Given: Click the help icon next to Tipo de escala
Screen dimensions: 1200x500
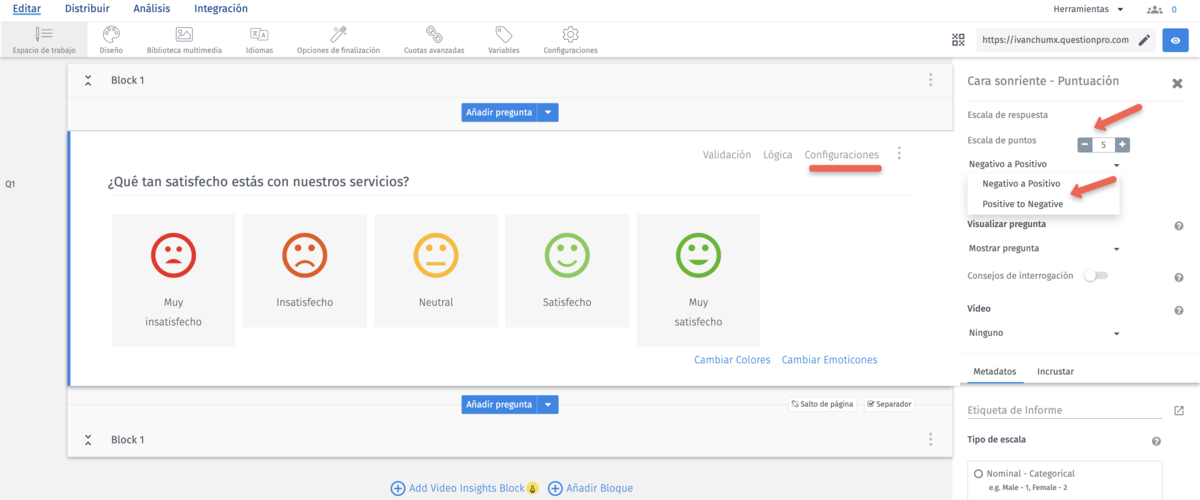Looking at the screenshot, I should coord(1156,441).
